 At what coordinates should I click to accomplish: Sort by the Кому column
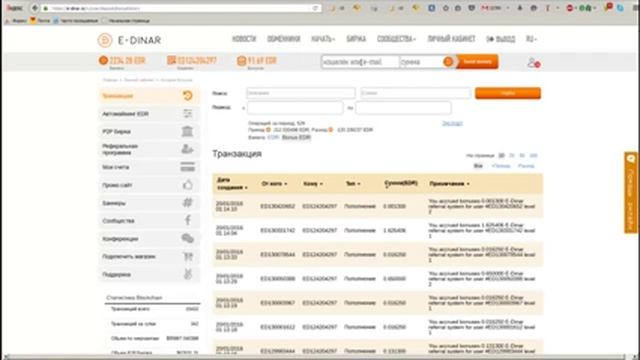[313, 184]
